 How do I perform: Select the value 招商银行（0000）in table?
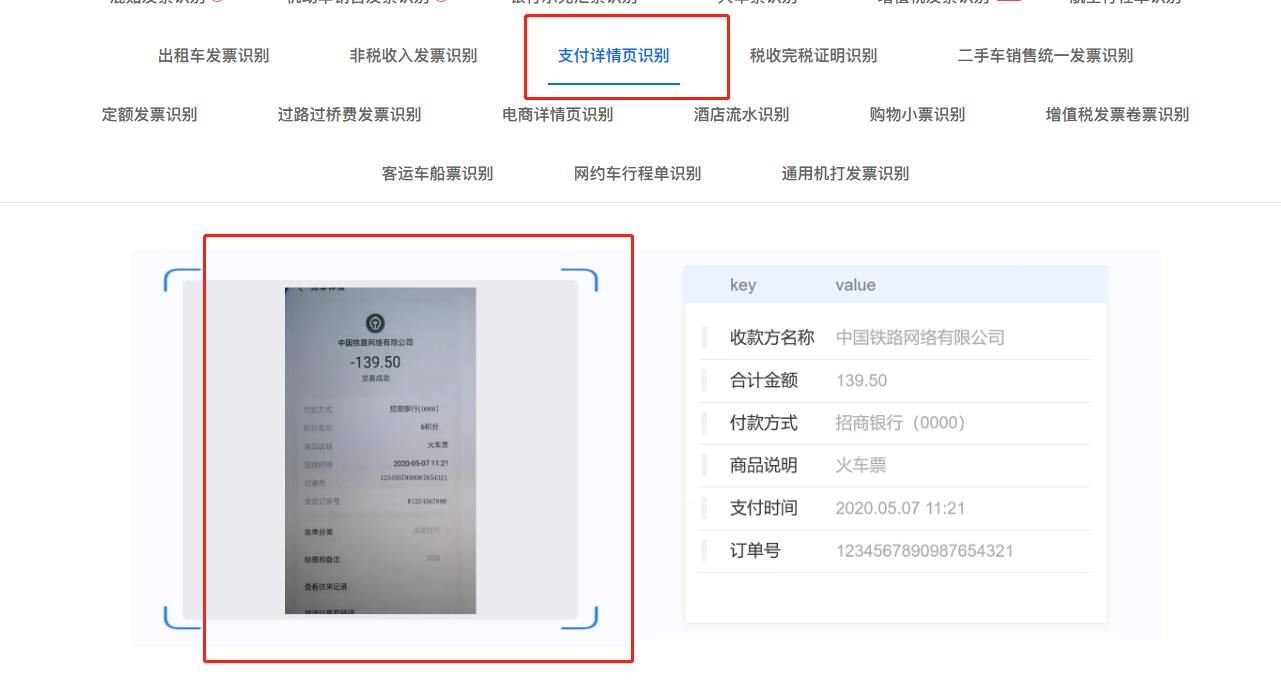click(x=903, y=423)
